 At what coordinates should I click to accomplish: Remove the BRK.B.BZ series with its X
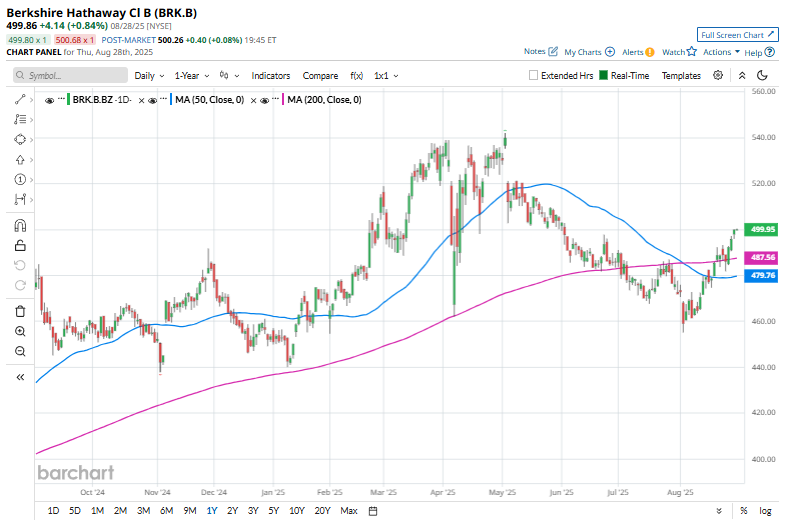point(141,100)
